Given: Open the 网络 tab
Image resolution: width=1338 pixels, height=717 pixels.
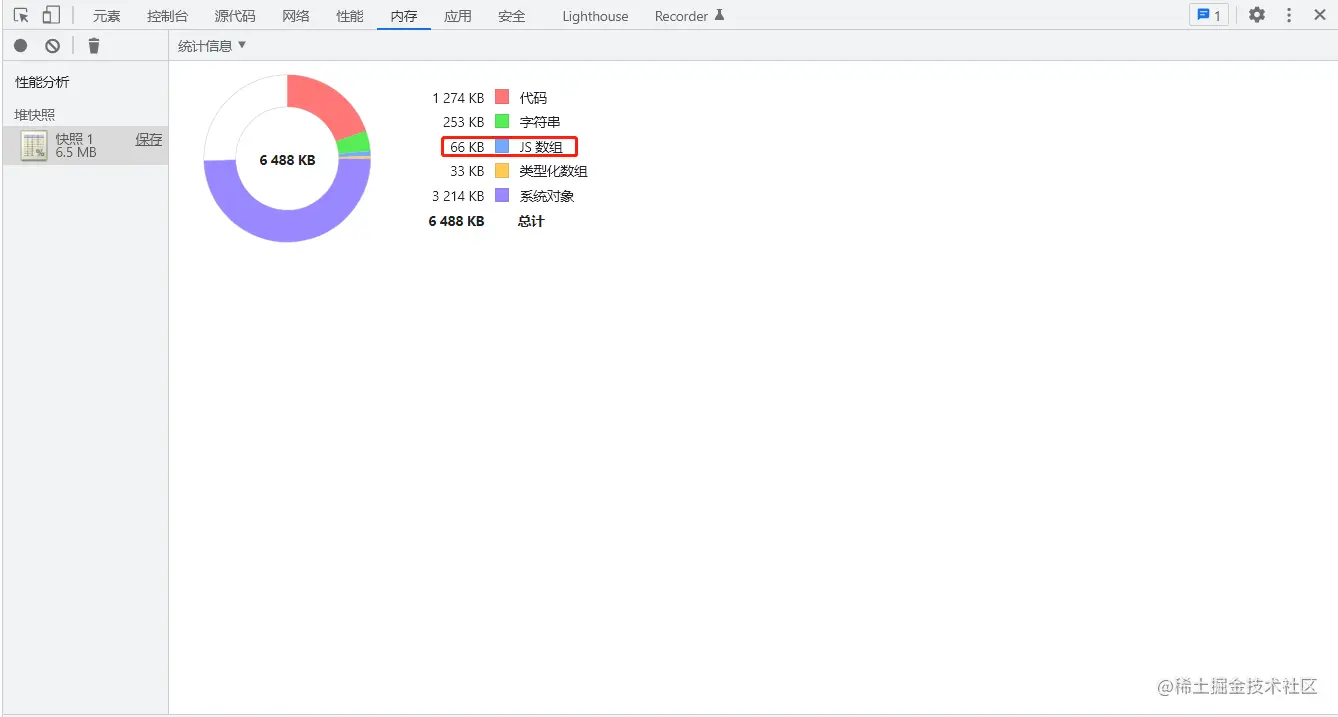Looking at the screenshot, I should click(296, 16).
